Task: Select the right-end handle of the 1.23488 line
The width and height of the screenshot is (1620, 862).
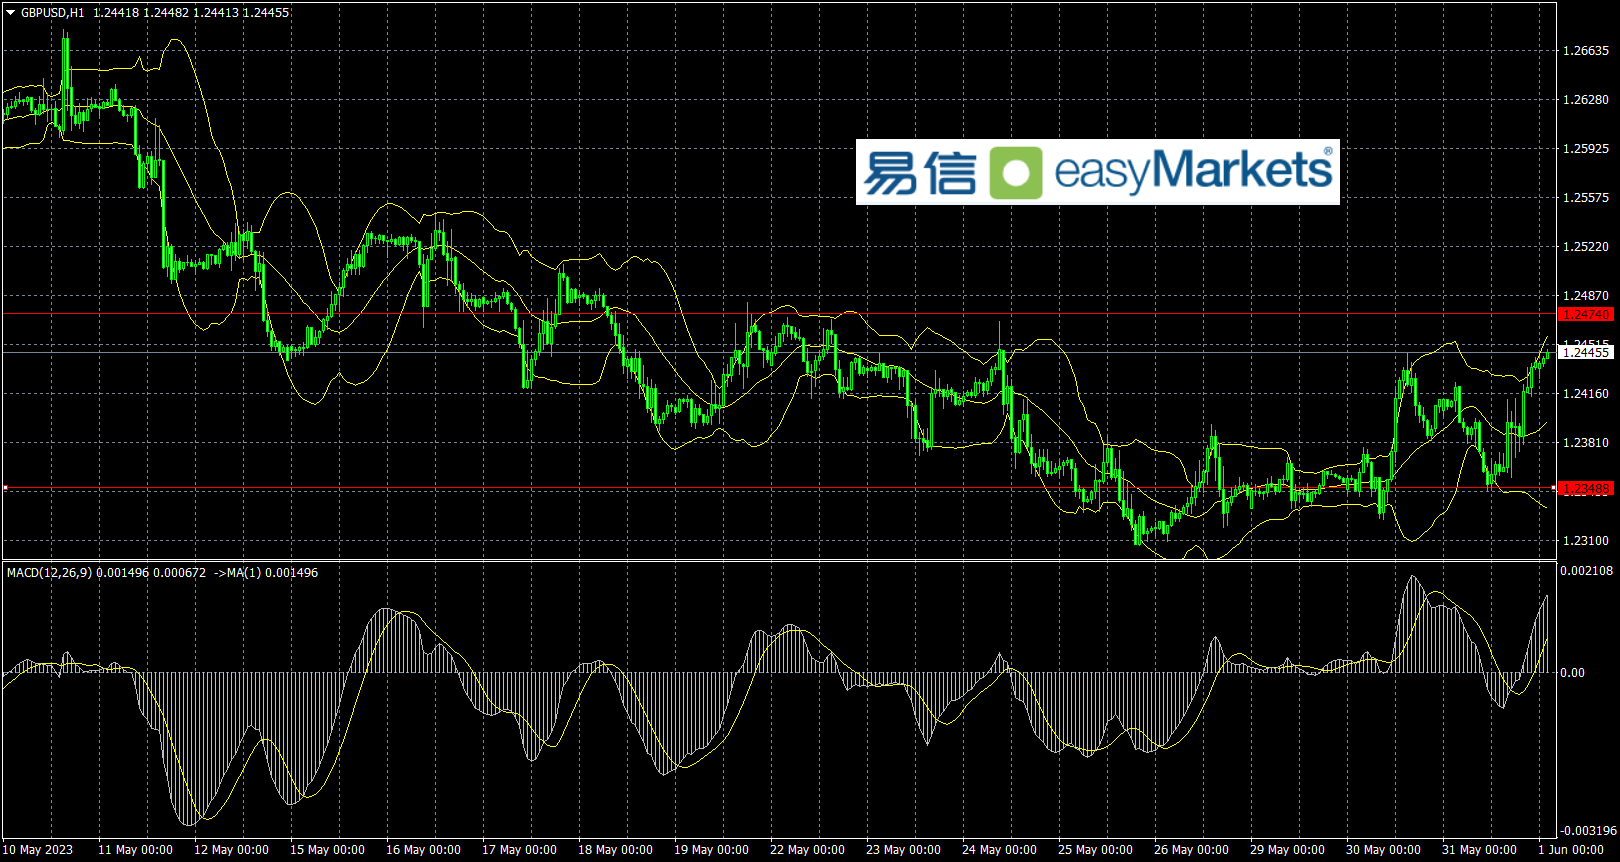Action: (1554, 488)
